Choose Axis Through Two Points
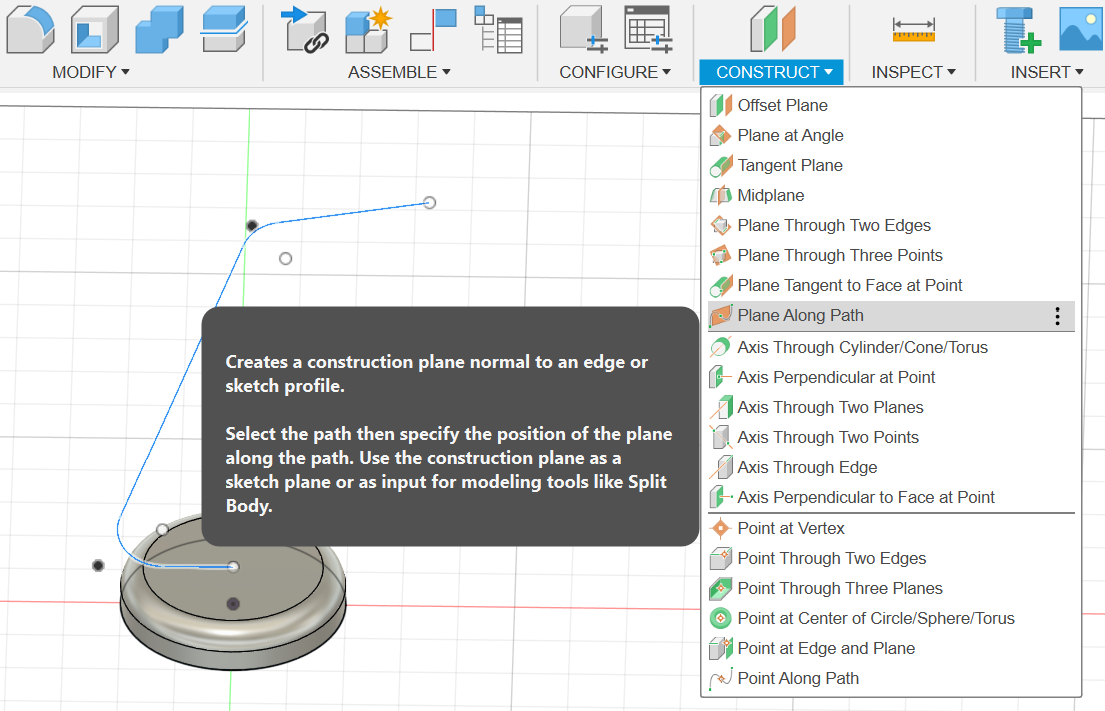Viewport: 1105px width, 711px height. click(827, 437)
